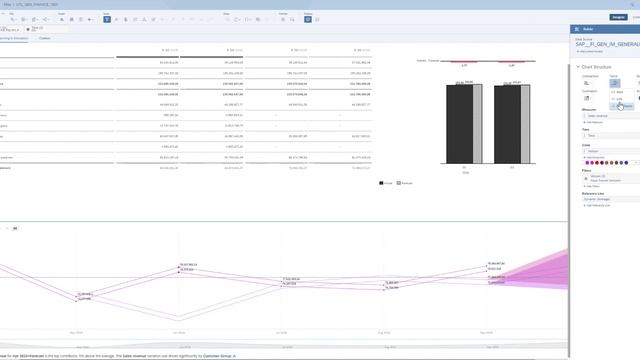The width and height of the screenshot is (640, 360).
Task: Click the Forecast legend entry
Action: [404, 183]
